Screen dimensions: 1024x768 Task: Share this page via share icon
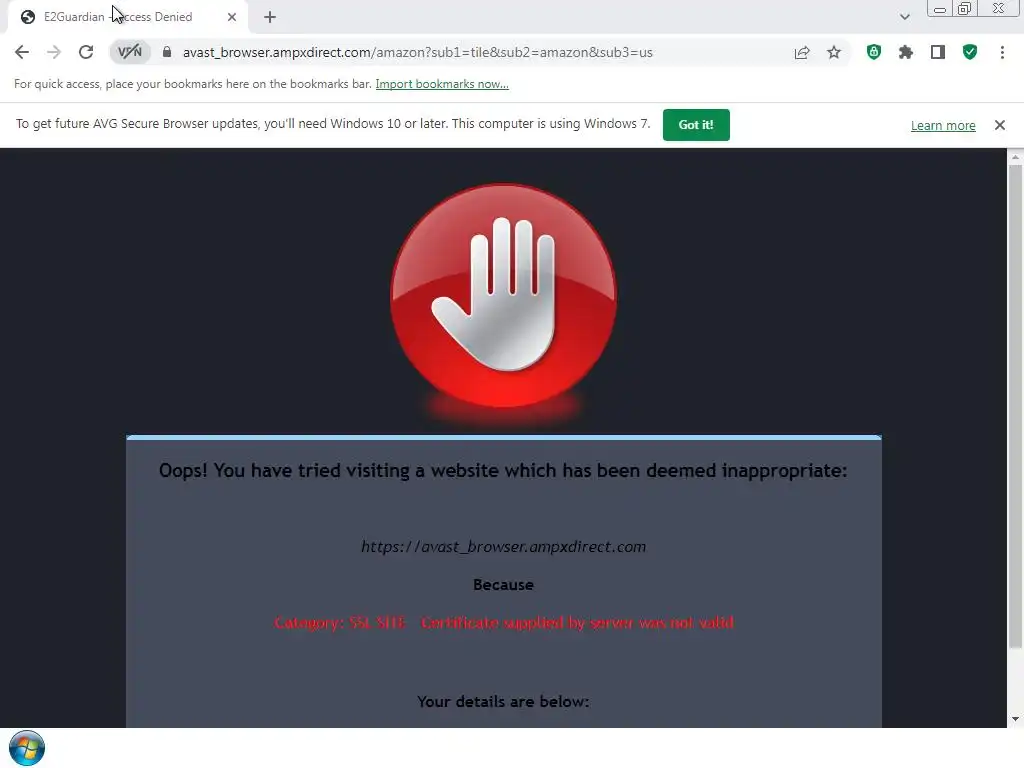coord(802,52)
